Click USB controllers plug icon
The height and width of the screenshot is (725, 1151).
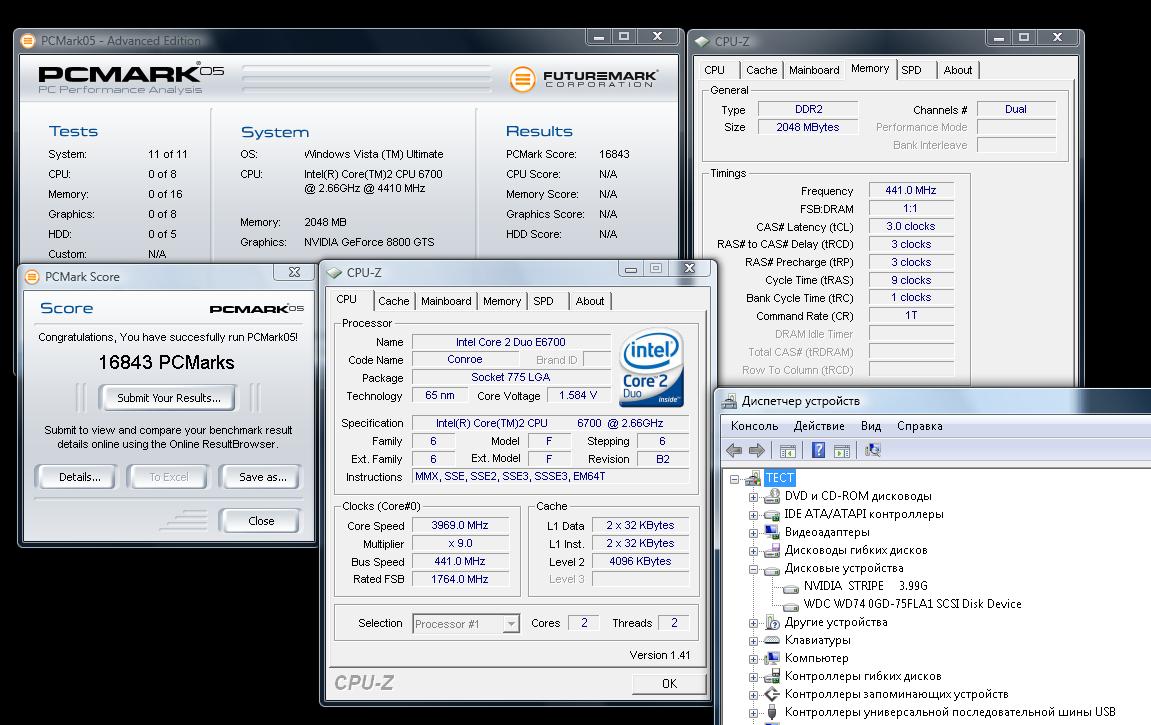771,712
